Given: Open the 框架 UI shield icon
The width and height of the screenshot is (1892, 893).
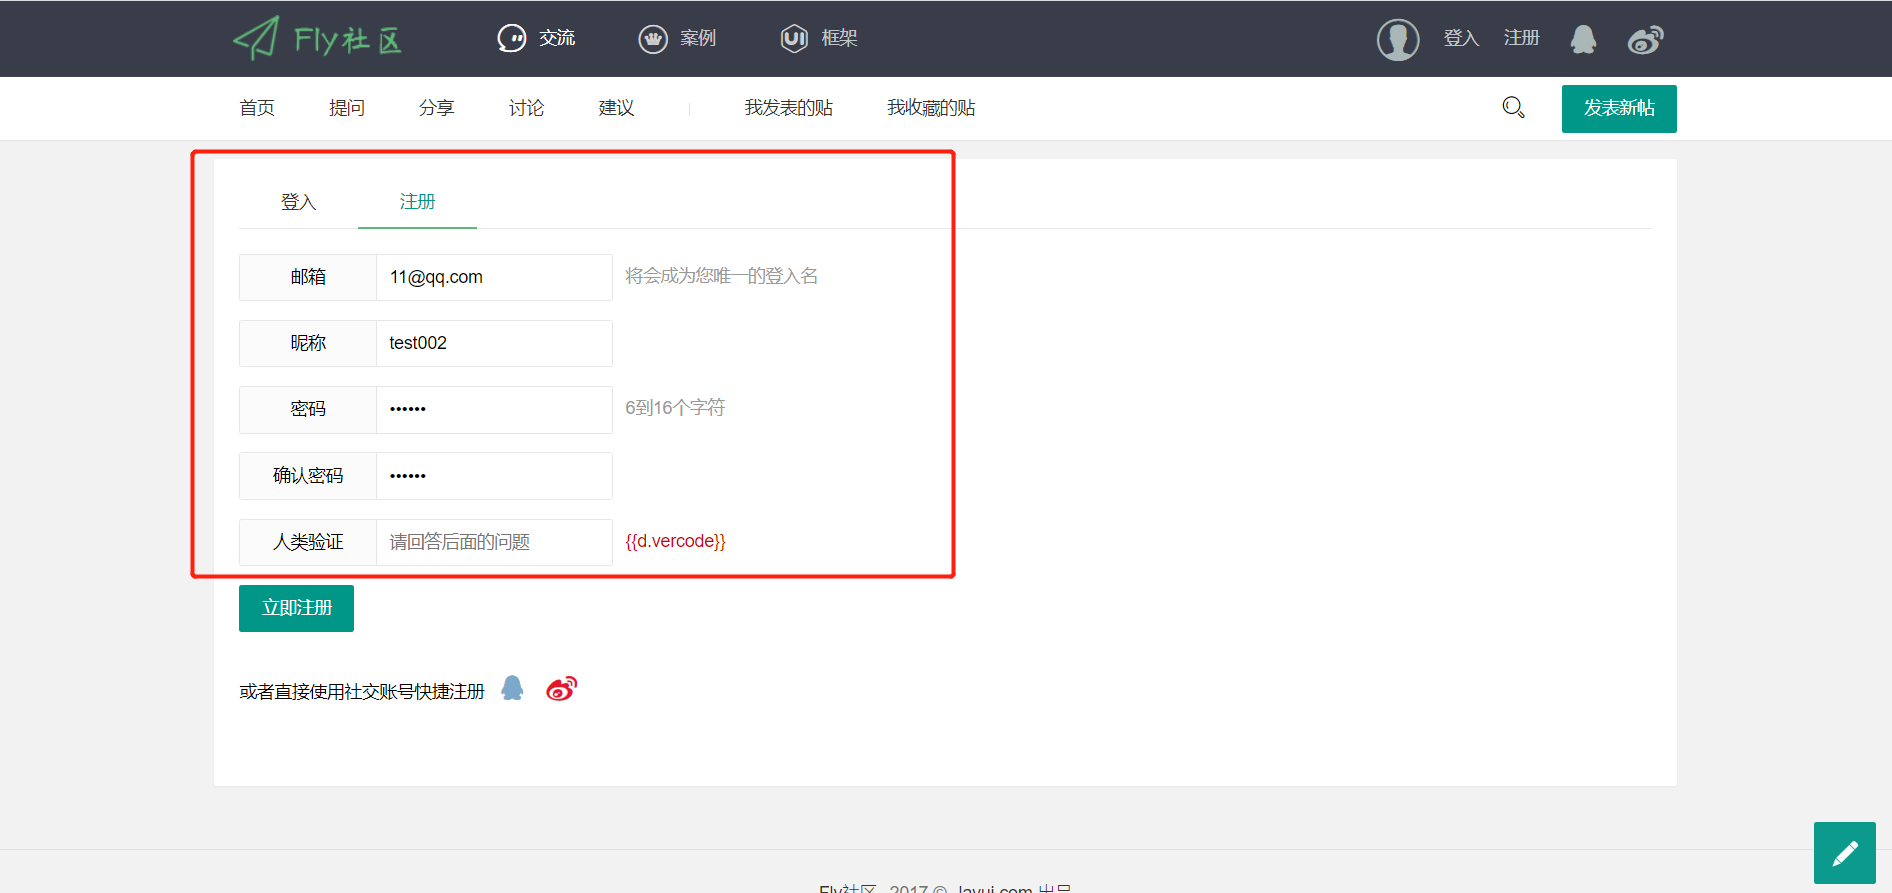Looking at the screenshot, I should (x=794, y=38).
